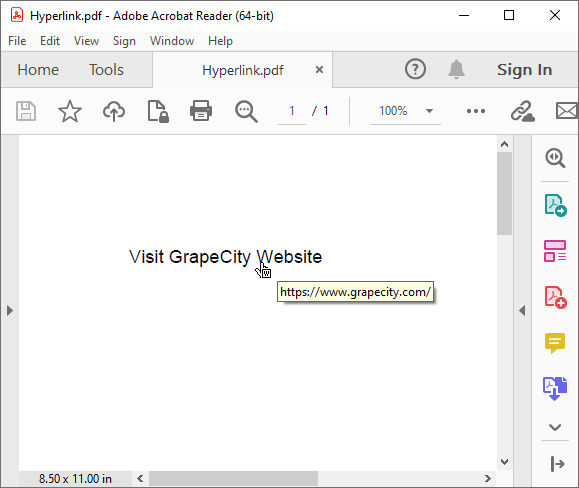Switch to the Tools tab
The image size is (579, 488).
[x=106, y=70]
